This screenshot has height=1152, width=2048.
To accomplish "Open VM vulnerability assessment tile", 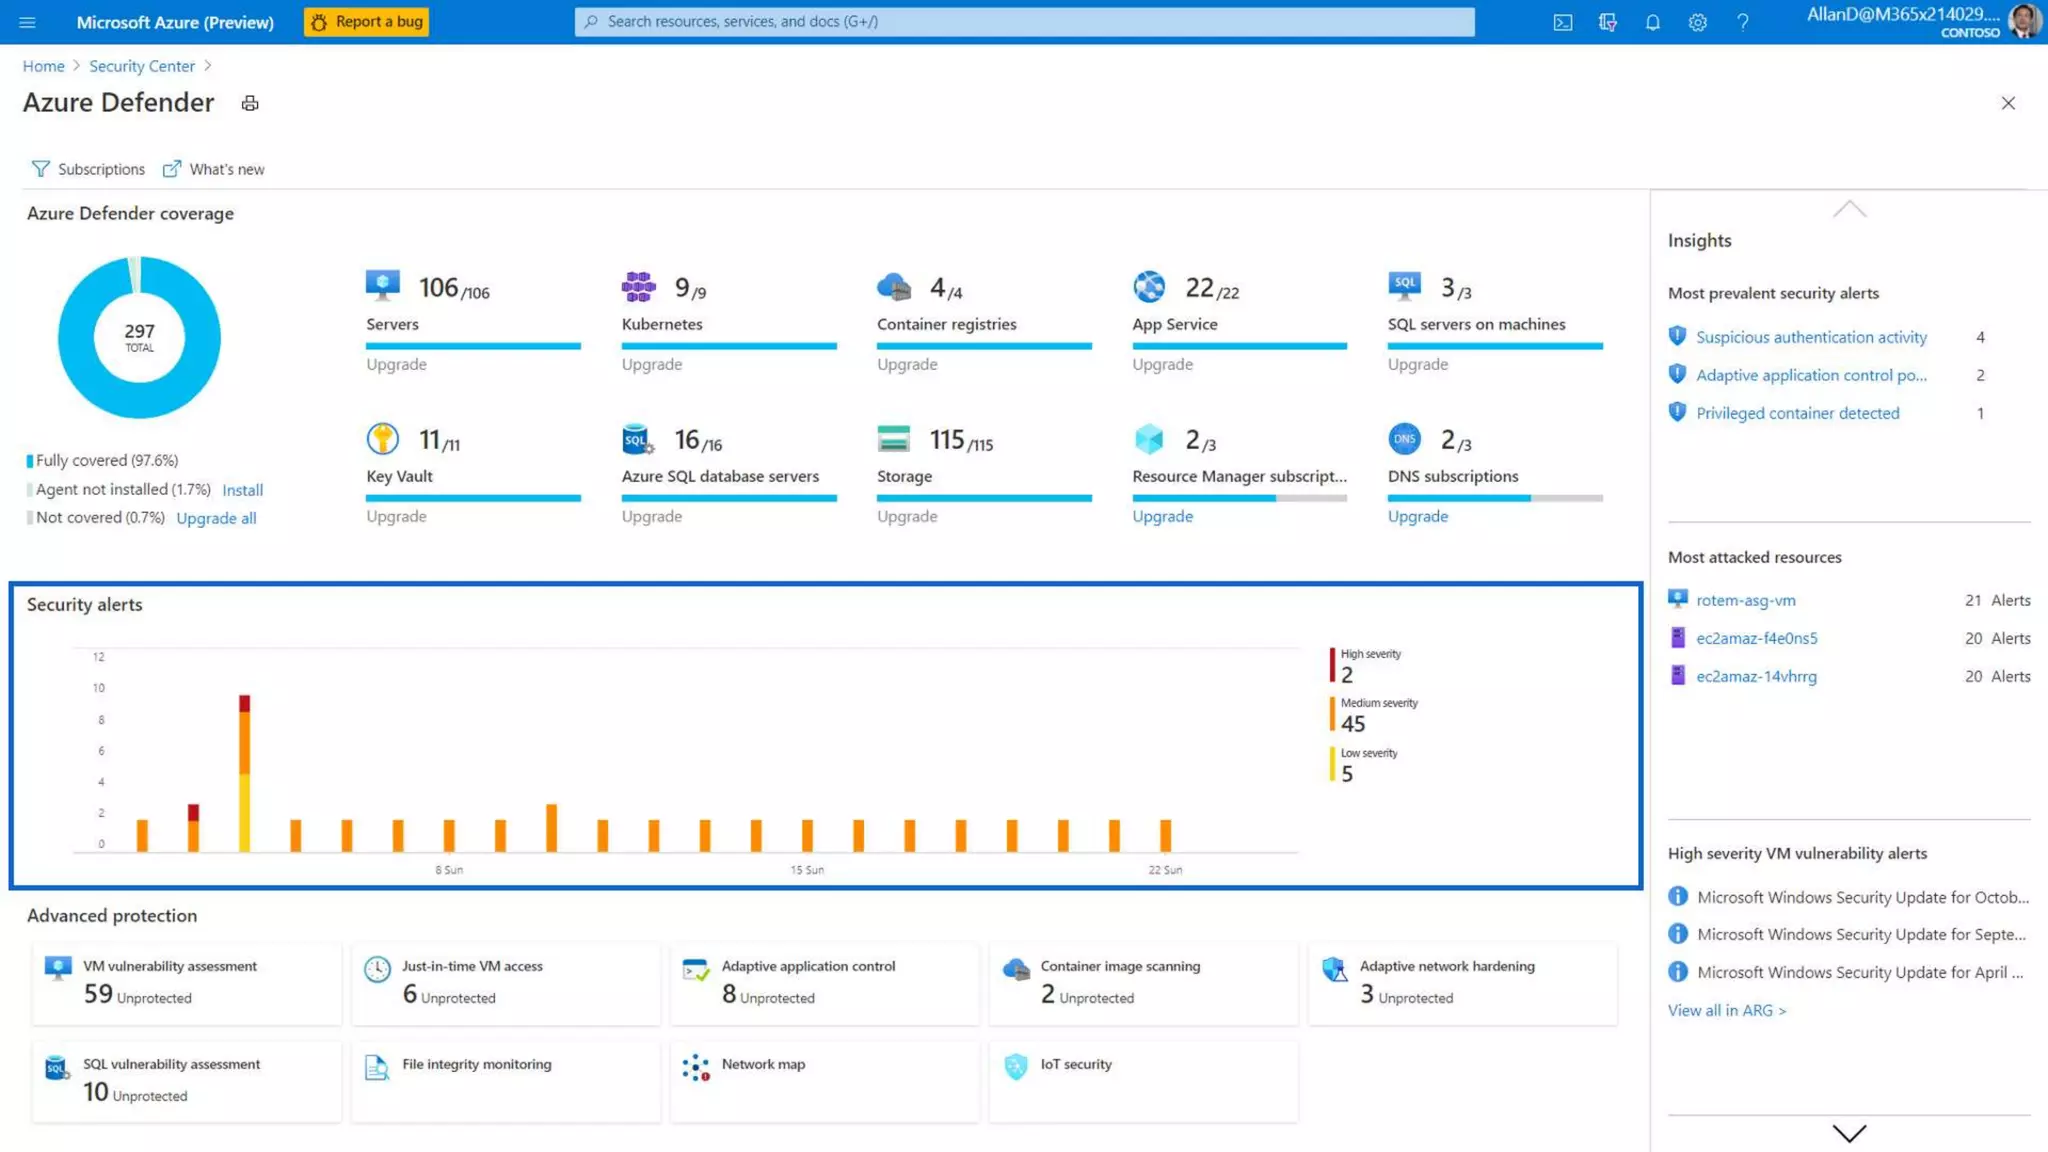I will (186, 982).
